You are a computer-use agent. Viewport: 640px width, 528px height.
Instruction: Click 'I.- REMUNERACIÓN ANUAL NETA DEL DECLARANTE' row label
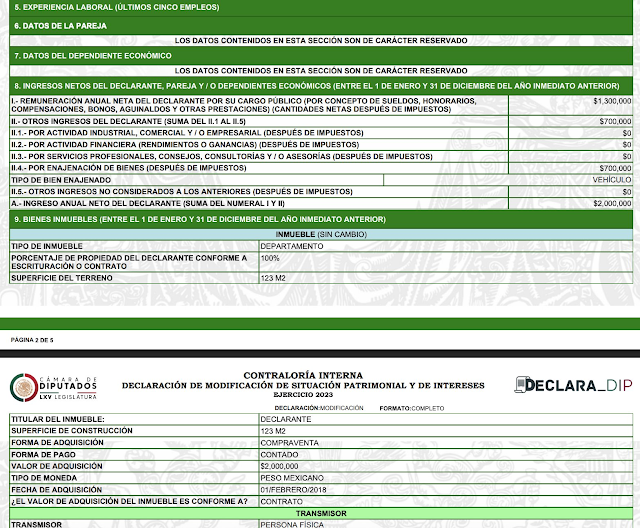244,105
